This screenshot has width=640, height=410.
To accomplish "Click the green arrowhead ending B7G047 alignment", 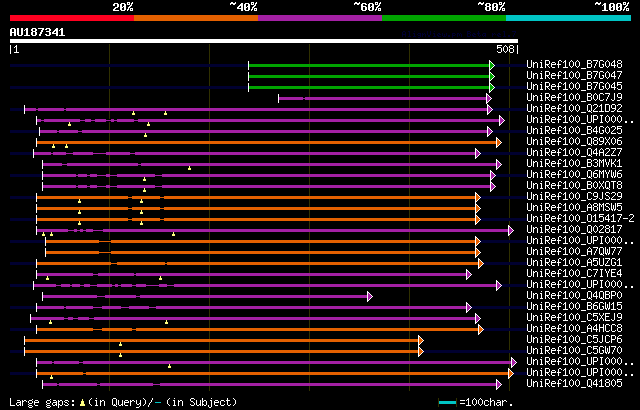I will point(492,76).
